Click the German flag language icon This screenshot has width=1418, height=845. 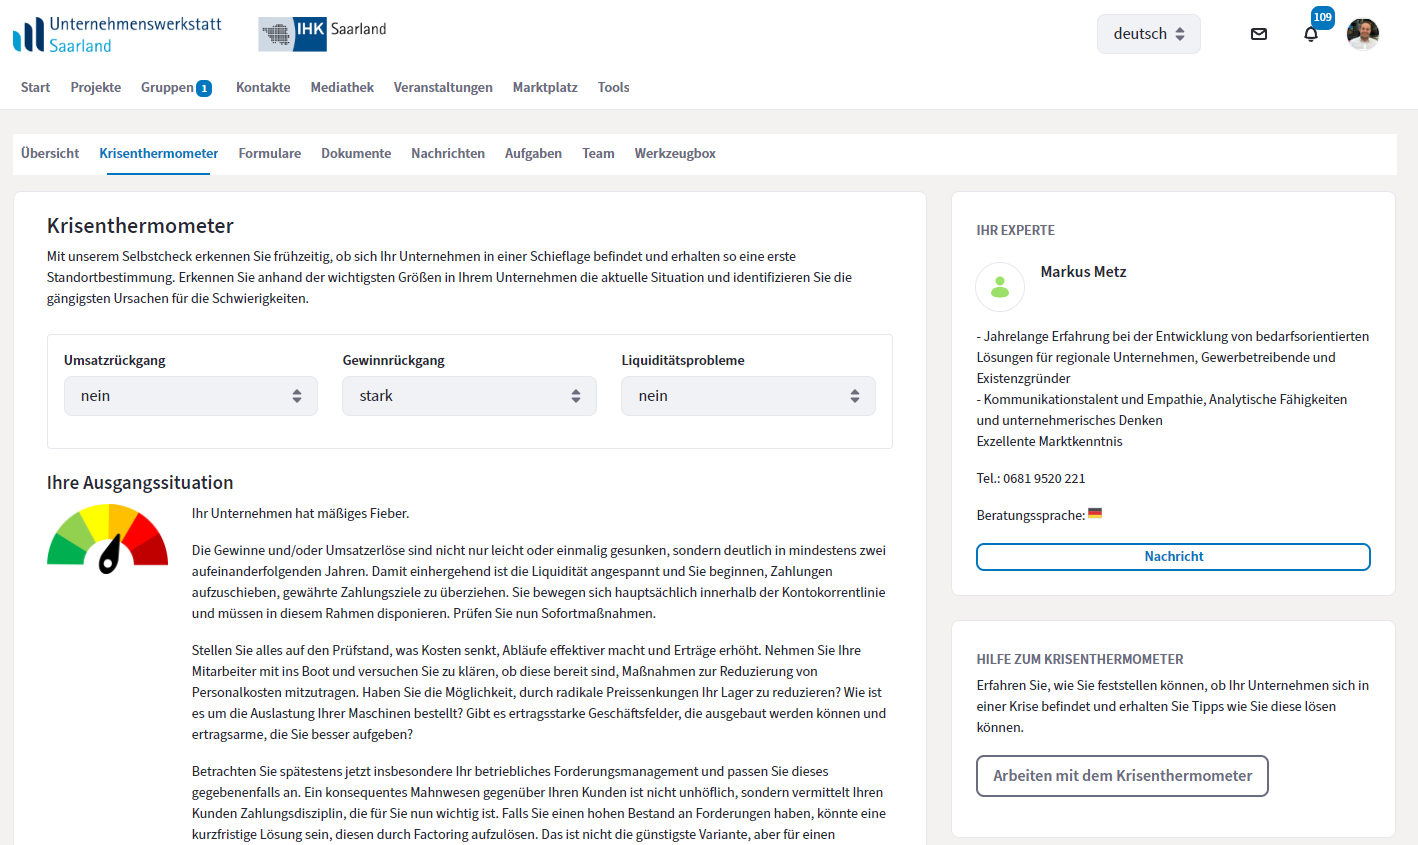pyautogui.click(x=1095, y=514)
